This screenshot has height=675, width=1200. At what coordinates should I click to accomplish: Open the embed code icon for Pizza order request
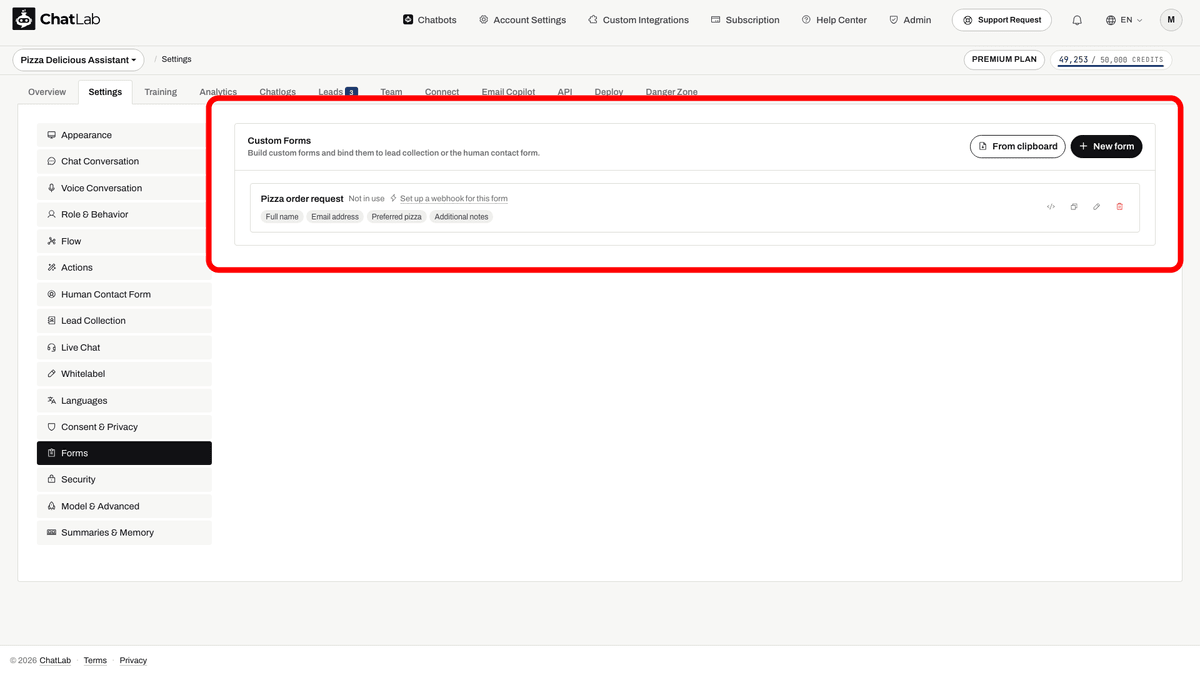[1051, 207]
